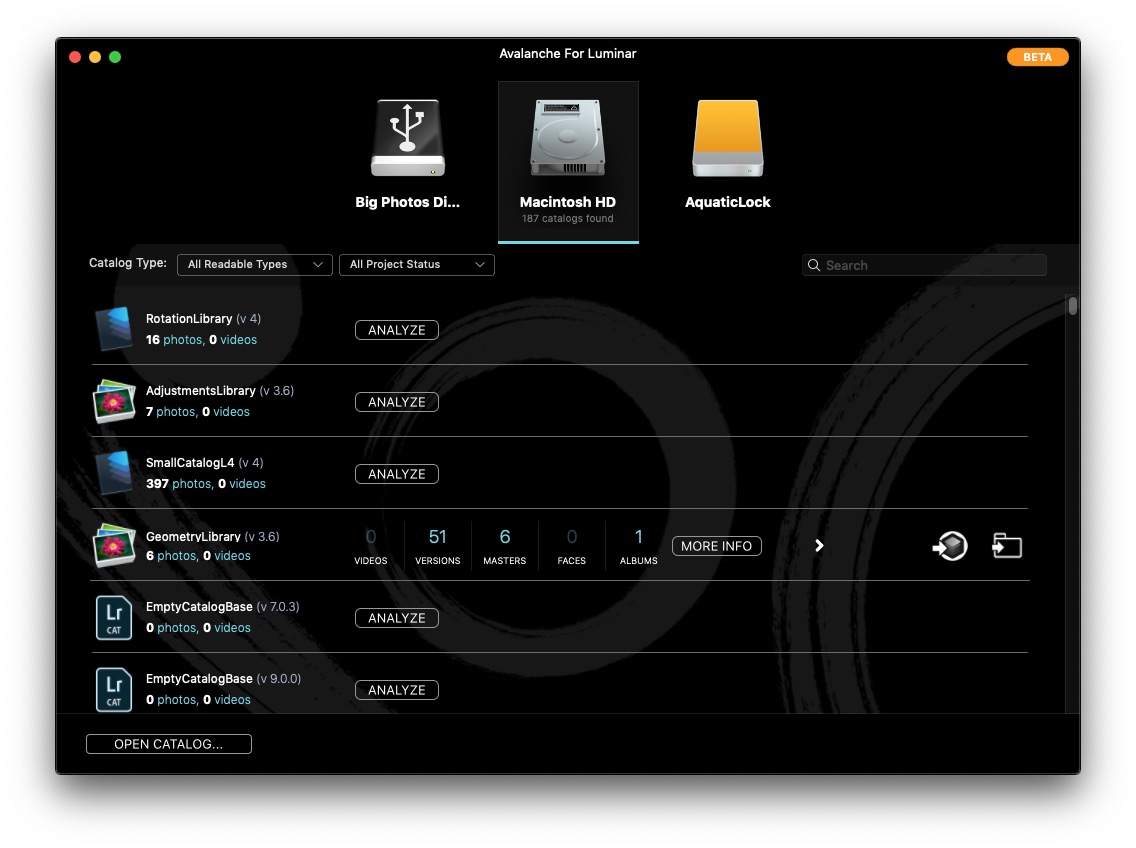Click the import-to-folder icon for GeometryLibrary
1136x848 pixels.
click(1006, 546)
